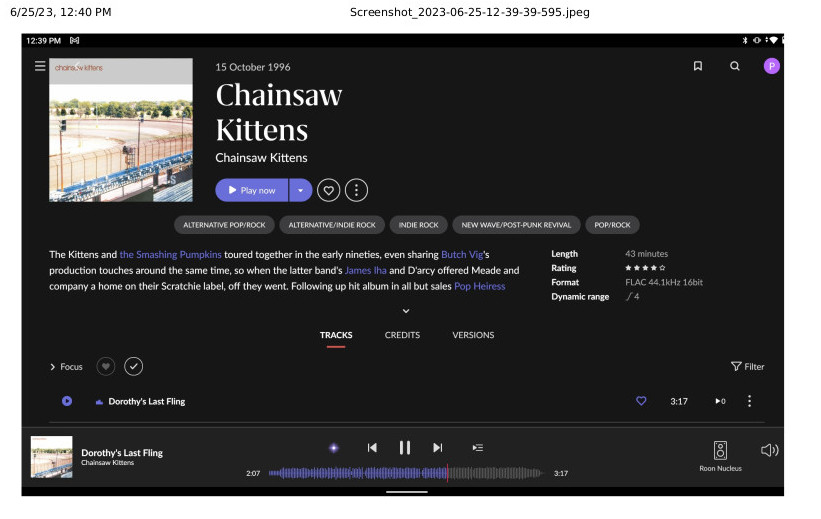
Task: Switch to the Versions tab
Action: point(473,335)
